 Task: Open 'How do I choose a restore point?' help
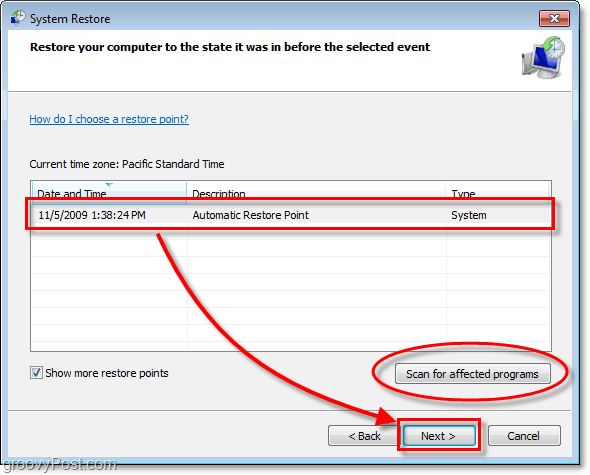tap(109, 119)
